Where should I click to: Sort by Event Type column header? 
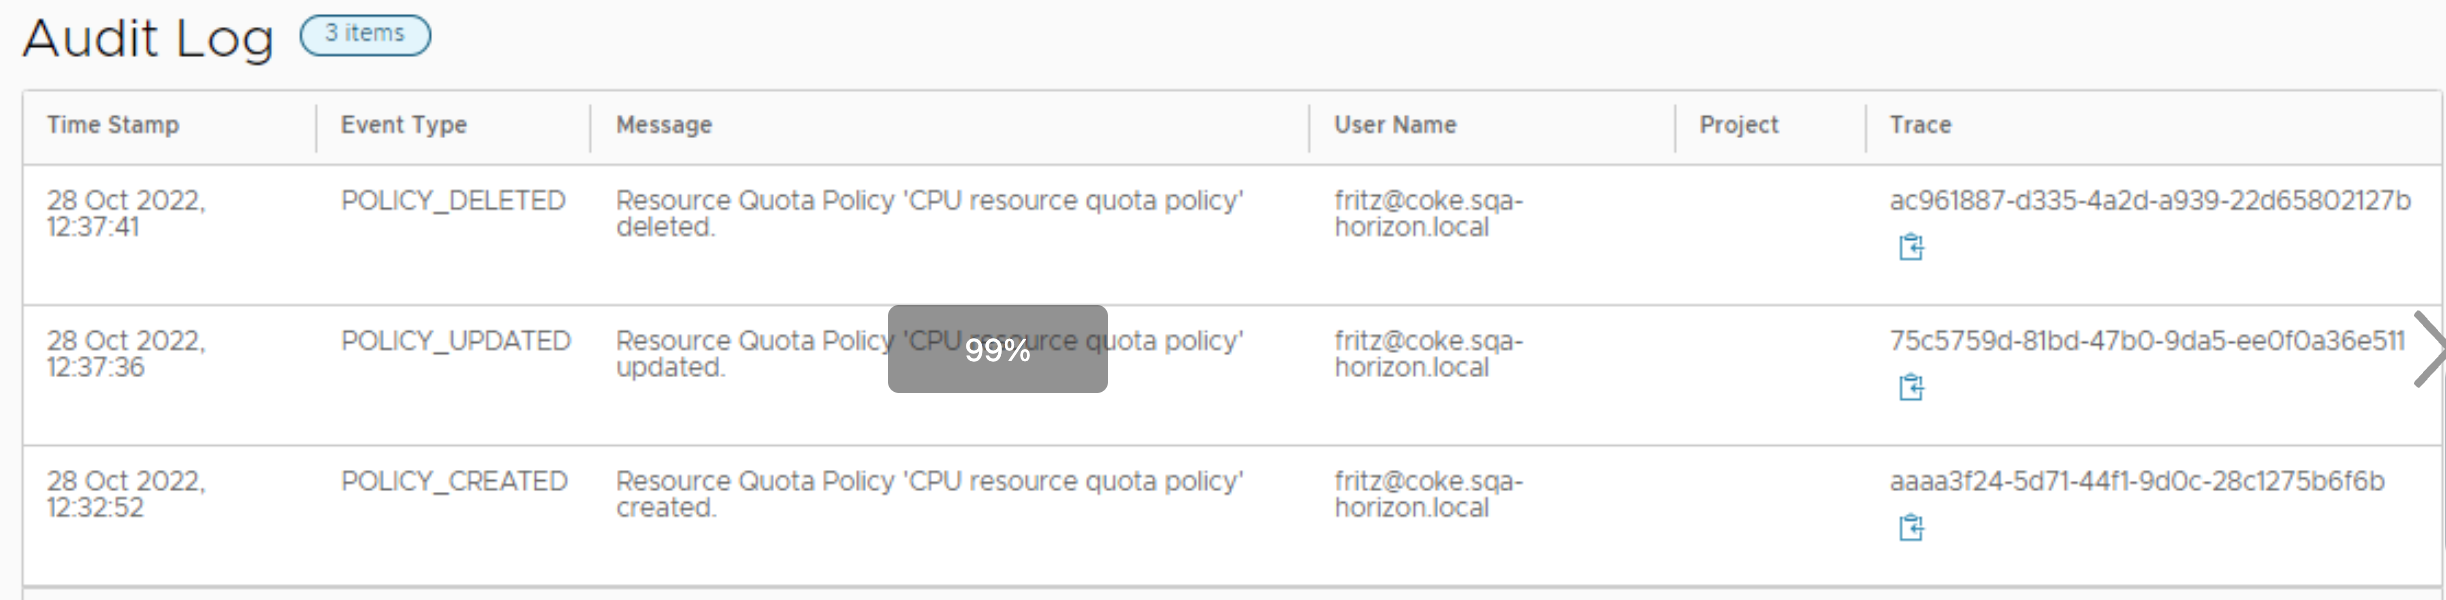(x=403, y=125)
